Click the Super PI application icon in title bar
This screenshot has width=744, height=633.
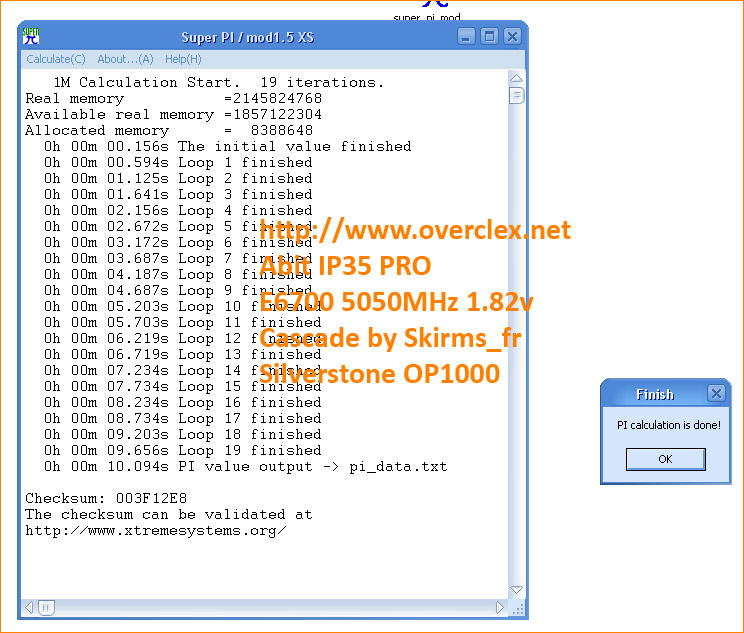click(31, 36)
